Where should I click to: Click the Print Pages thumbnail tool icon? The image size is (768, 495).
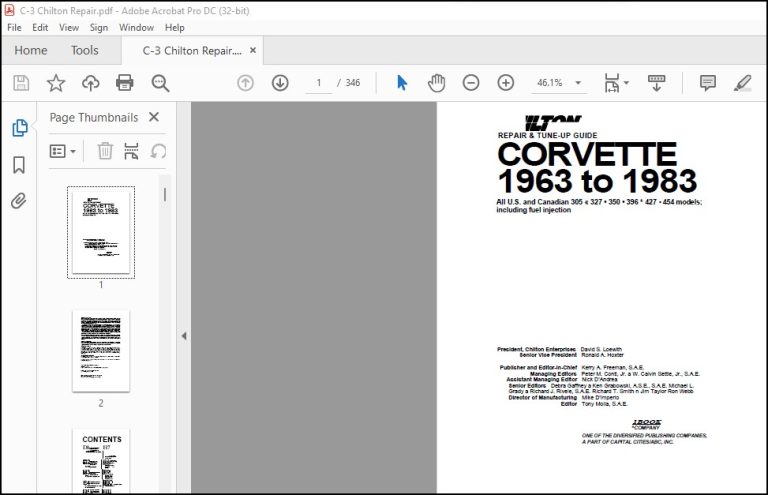[131, 151]
